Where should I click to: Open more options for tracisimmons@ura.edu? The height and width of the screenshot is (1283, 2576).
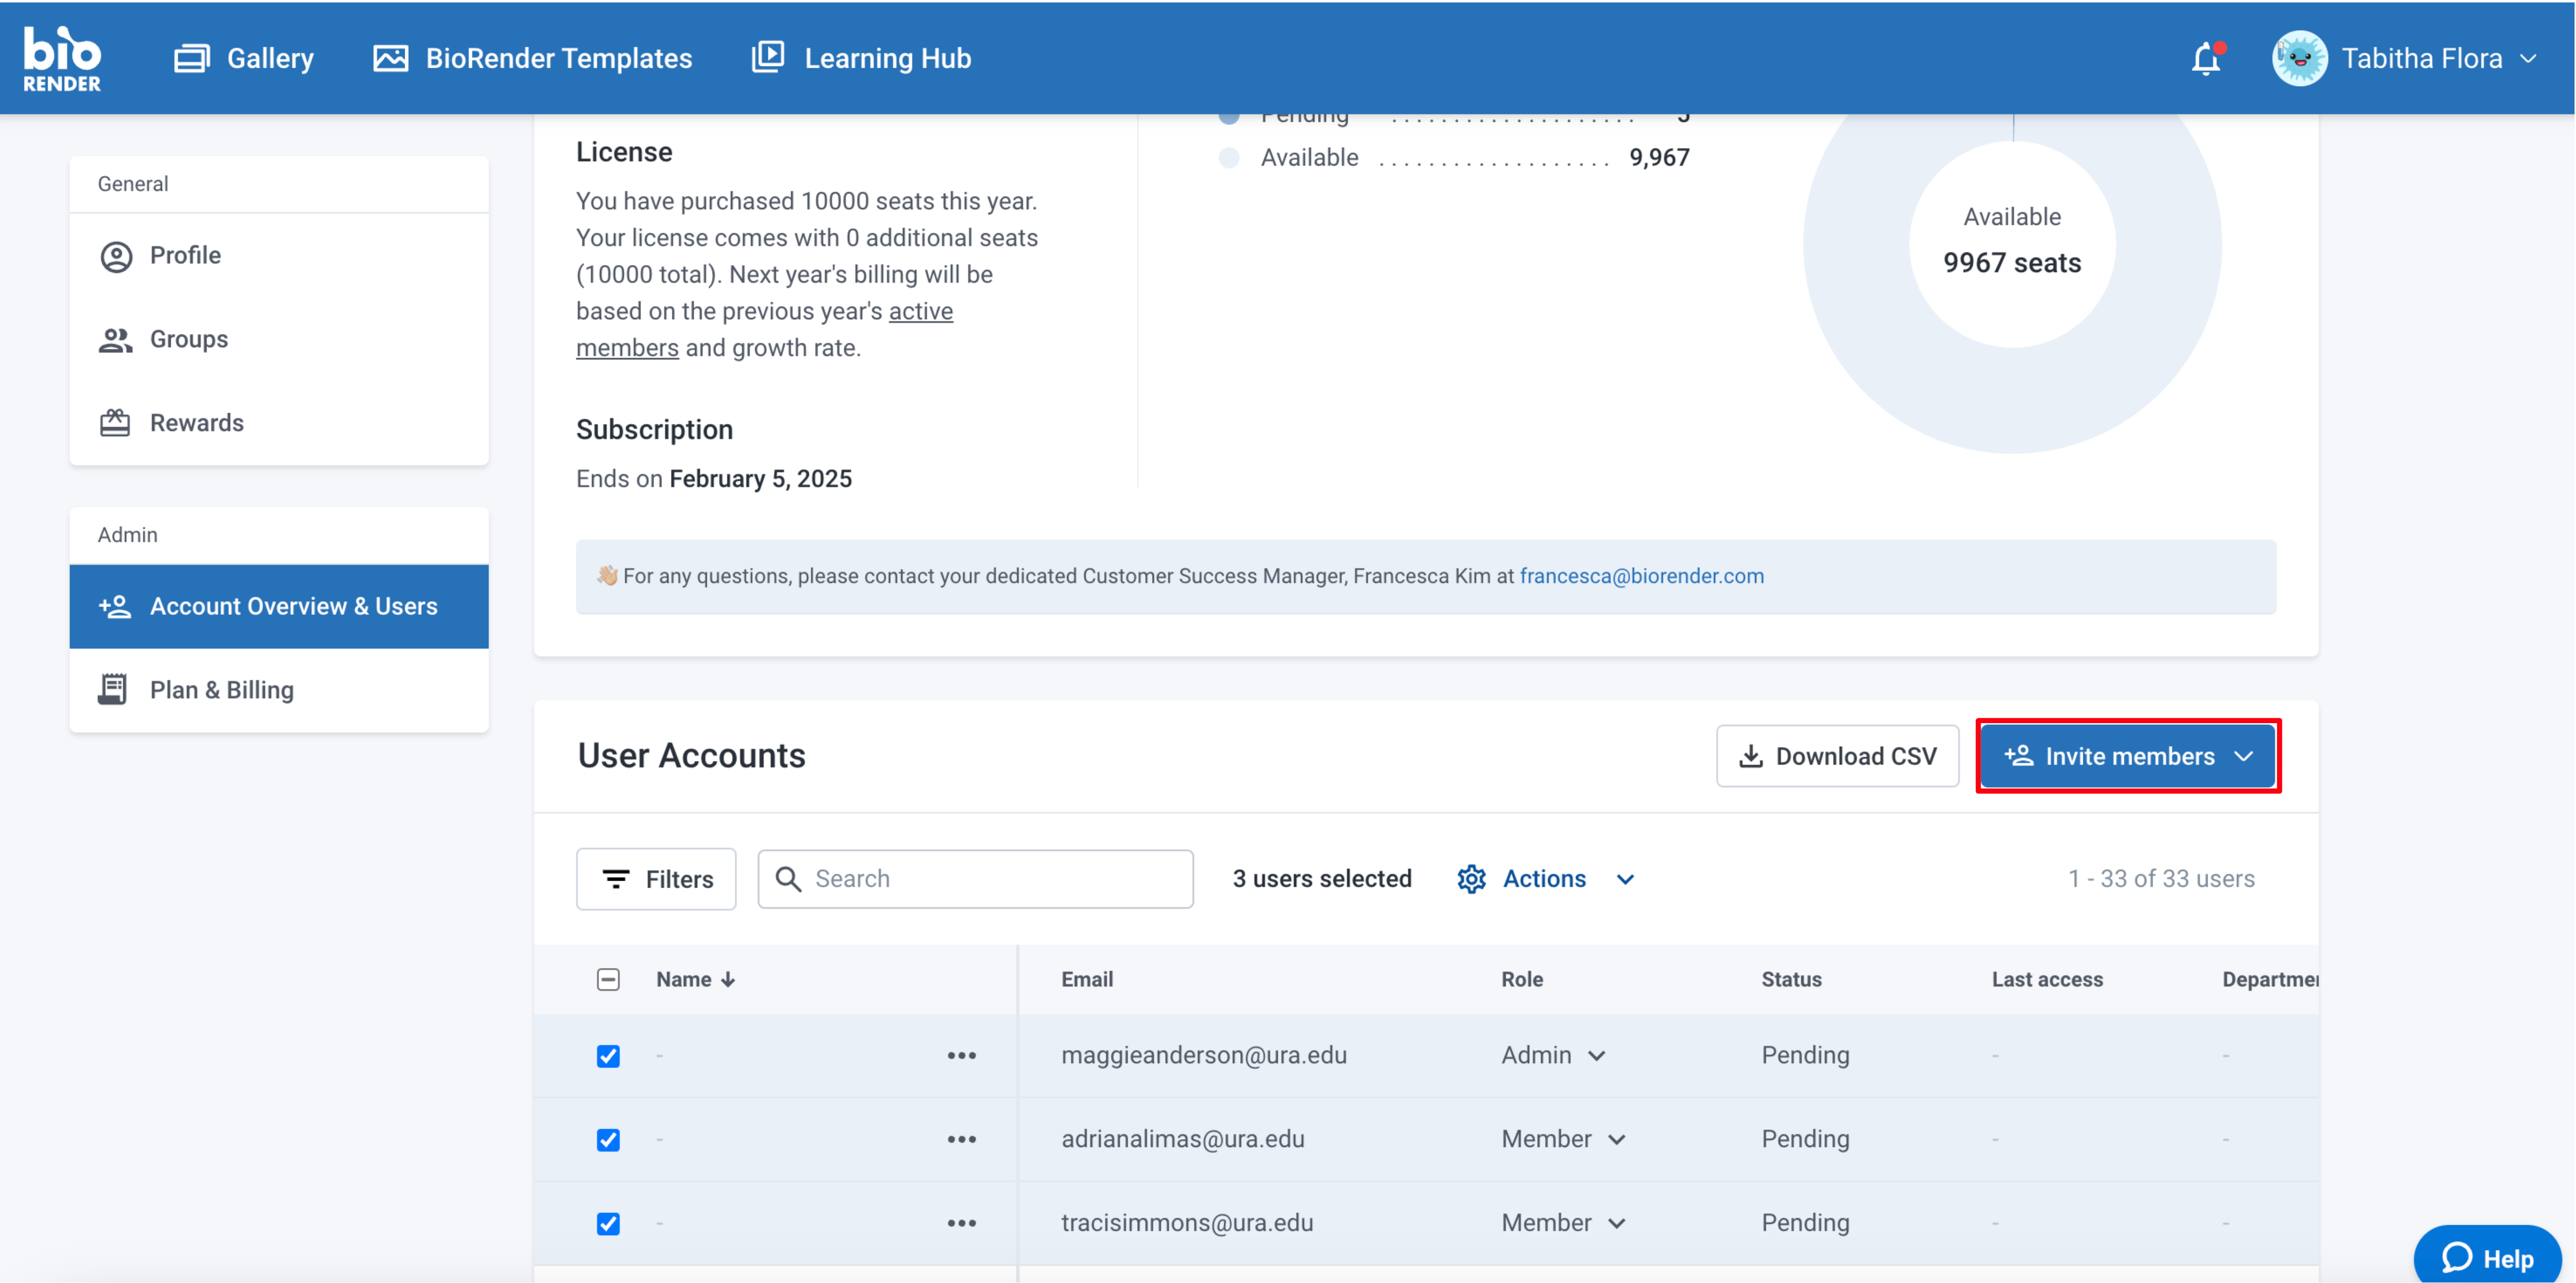(x=961, y=1224)
